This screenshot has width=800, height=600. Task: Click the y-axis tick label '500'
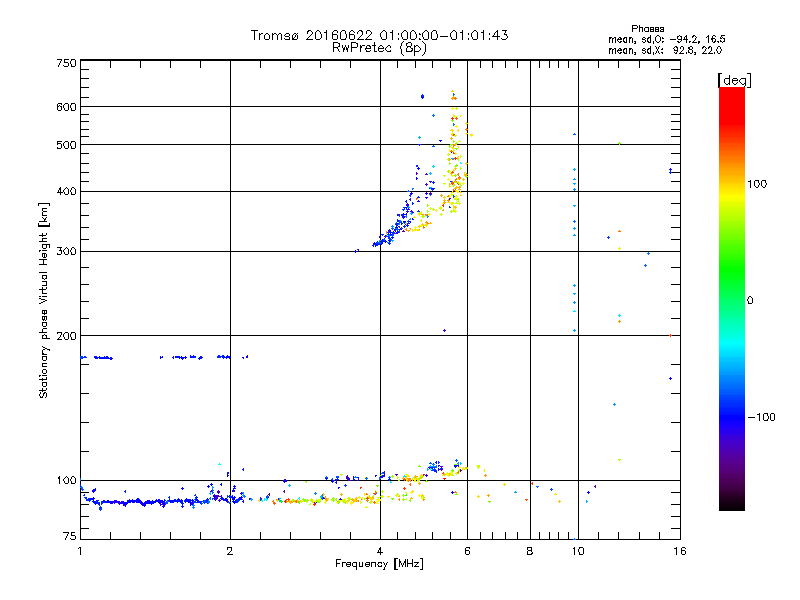66,145
